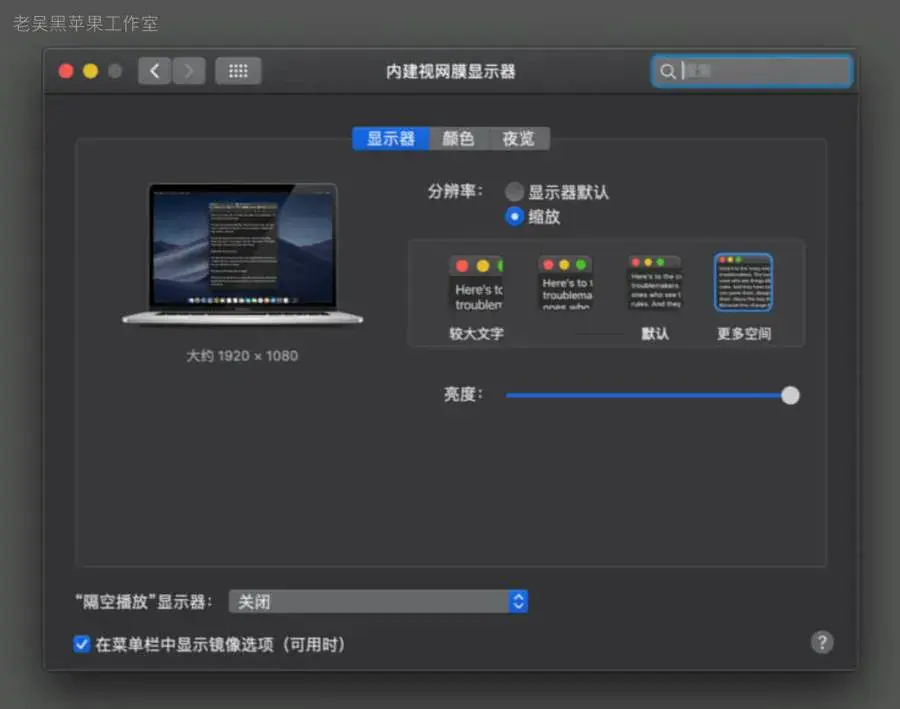
Task: Click the 大约 1920 × 1080 text
Action: pos(242,356)
